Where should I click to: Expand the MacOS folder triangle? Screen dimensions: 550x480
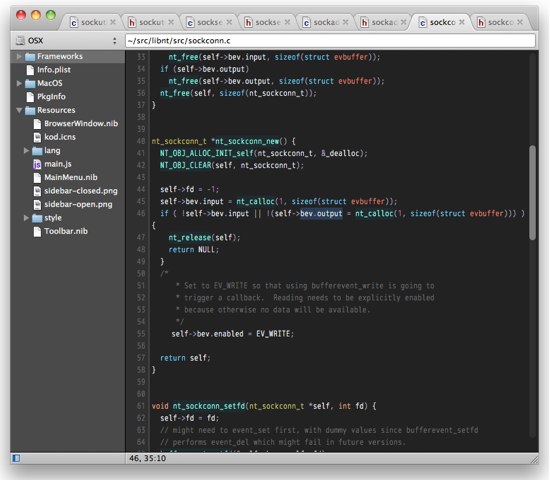point(19,83)
